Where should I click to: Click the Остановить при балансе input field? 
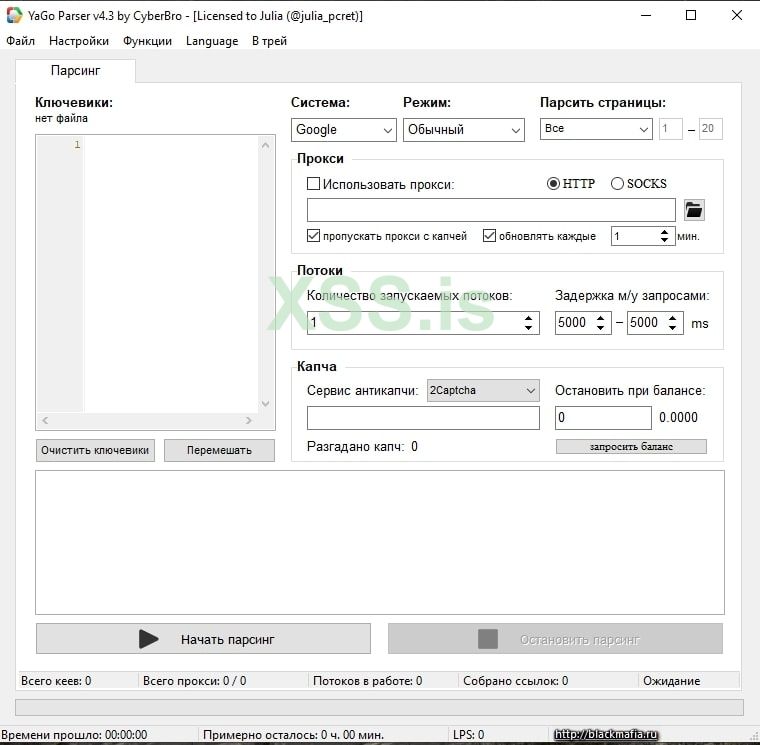coord(603,418)
